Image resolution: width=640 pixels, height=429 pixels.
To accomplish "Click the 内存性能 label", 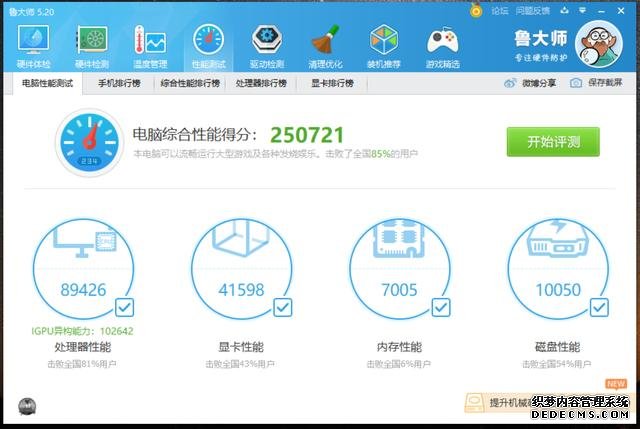I will (x=399, y=347).
